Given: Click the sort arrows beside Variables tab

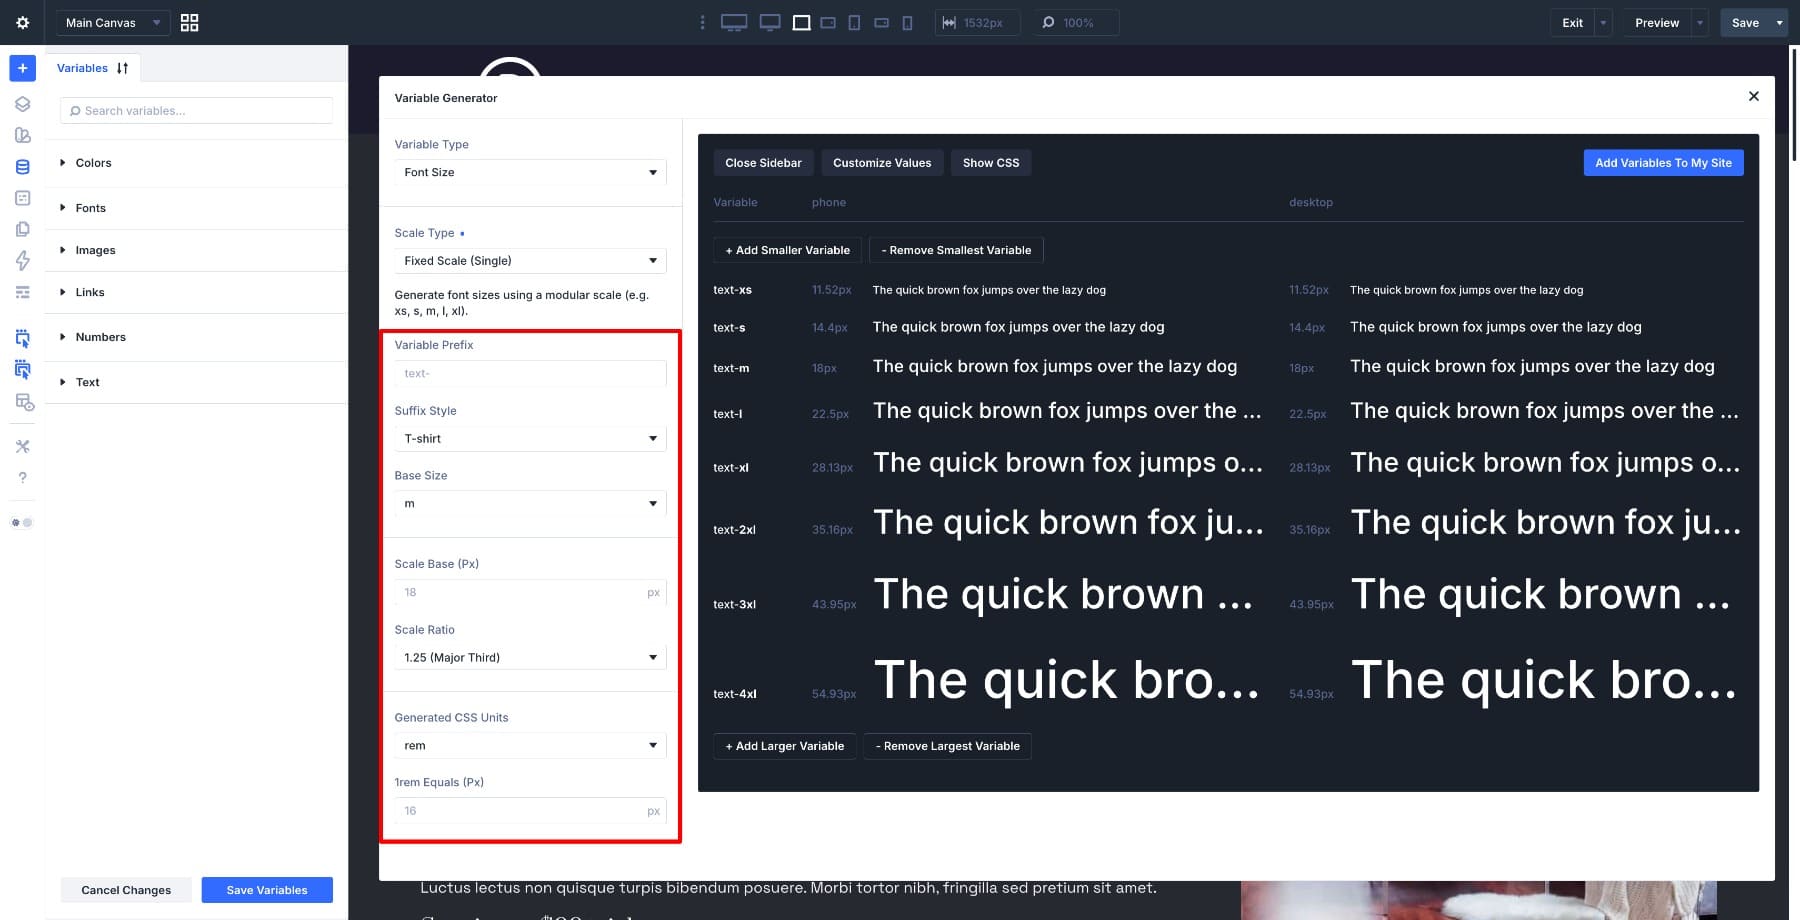Looking at the screenshot, I should 122,68.
